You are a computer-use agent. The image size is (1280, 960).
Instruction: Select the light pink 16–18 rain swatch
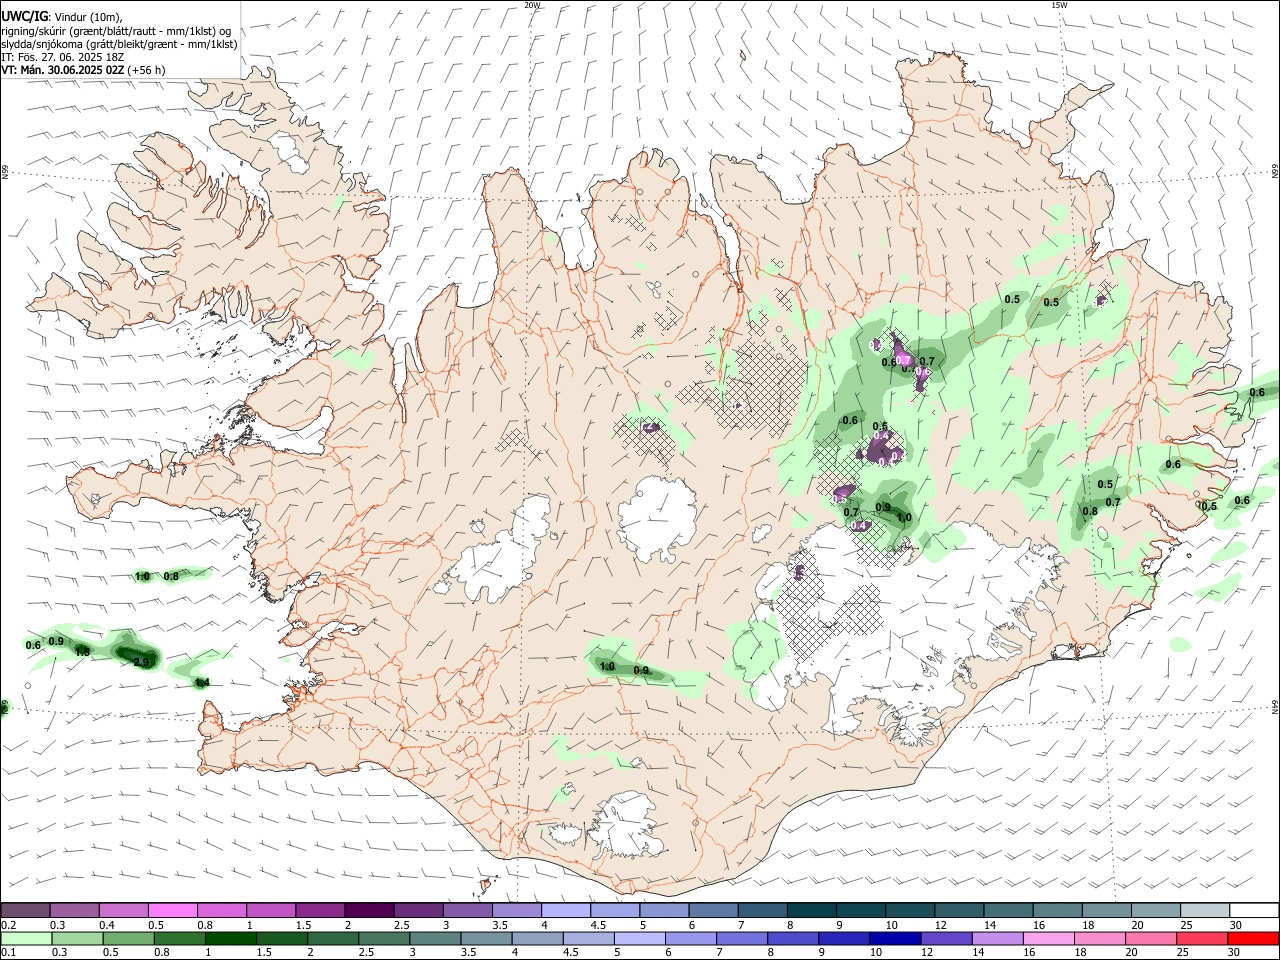click(1046, 938)
